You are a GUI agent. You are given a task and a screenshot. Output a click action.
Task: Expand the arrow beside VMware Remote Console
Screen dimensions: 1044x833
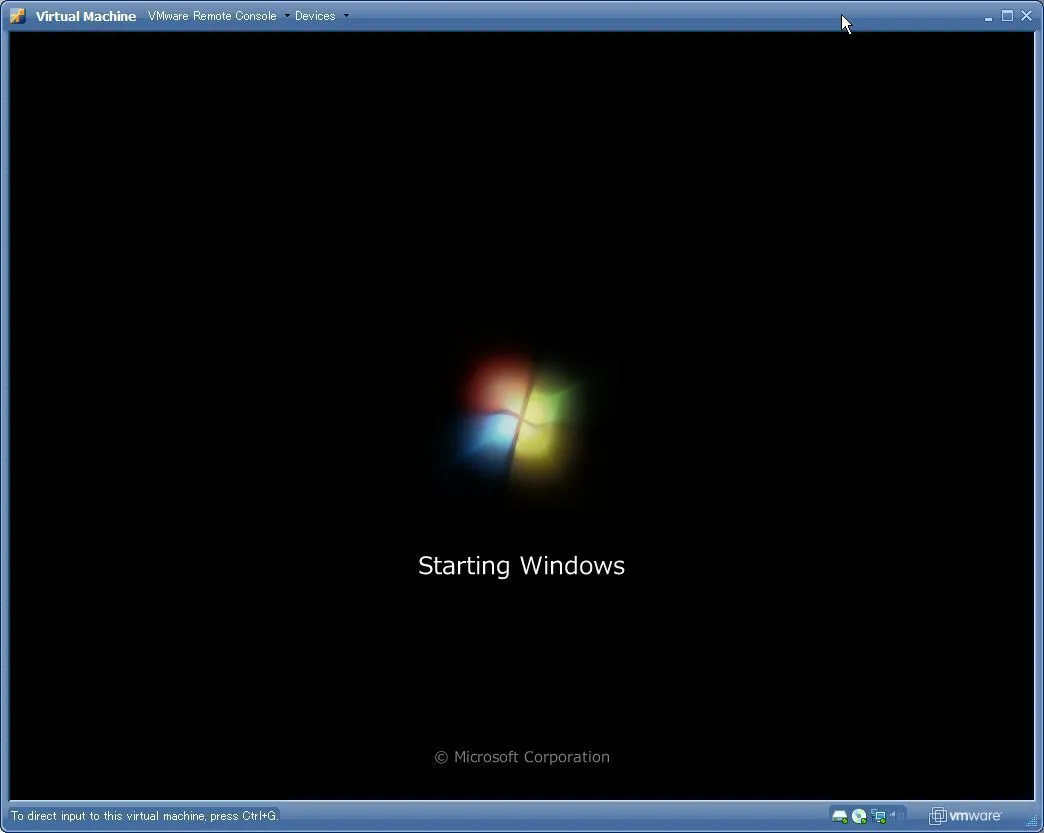tap(287, 16)
